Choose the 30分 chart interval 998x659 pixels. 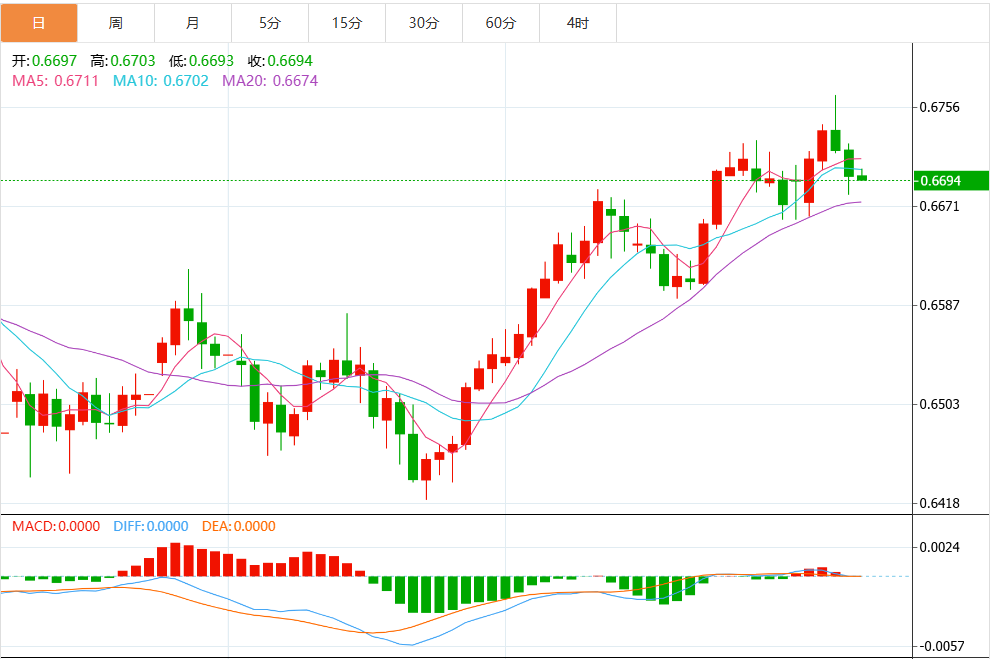tap(423, 22)
